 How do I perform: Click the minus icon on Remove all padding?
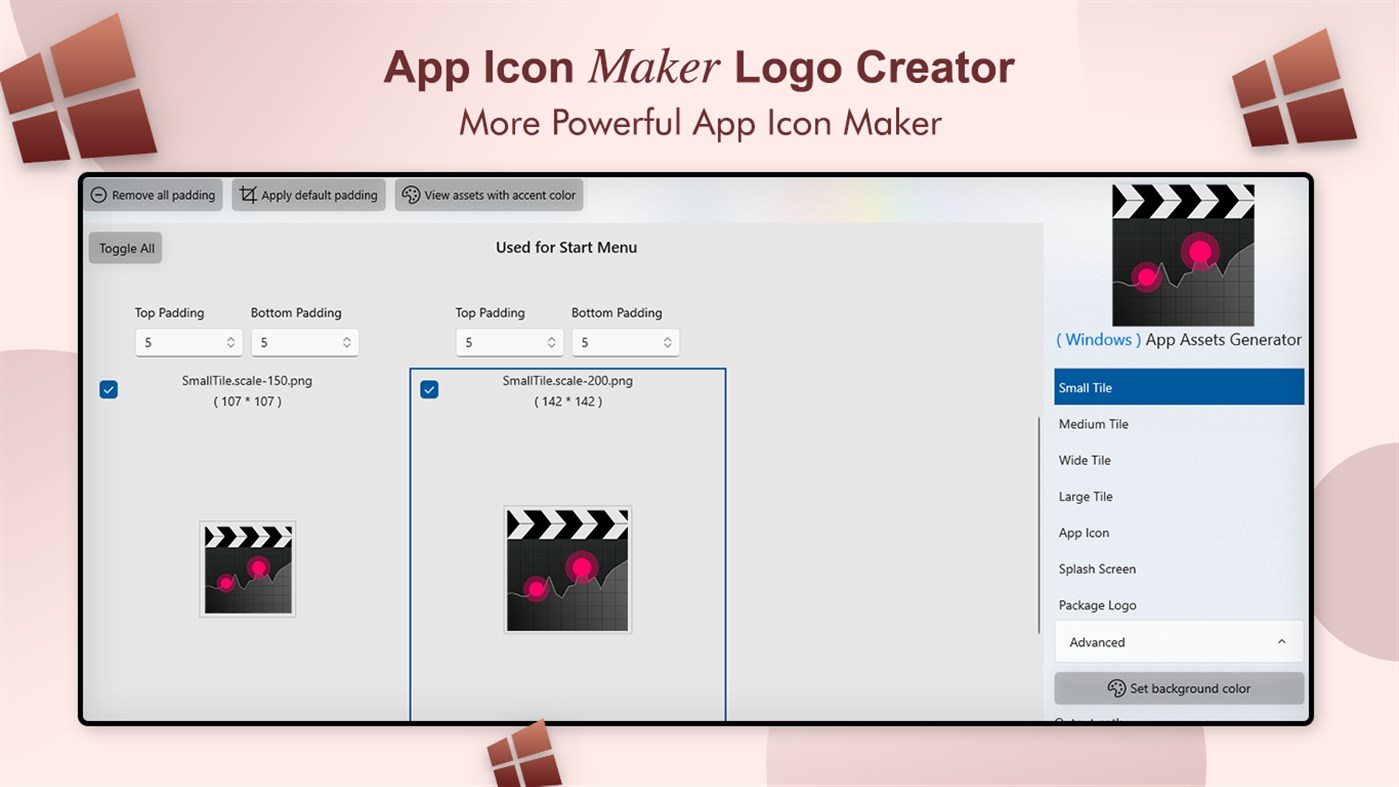click(98, 195)
